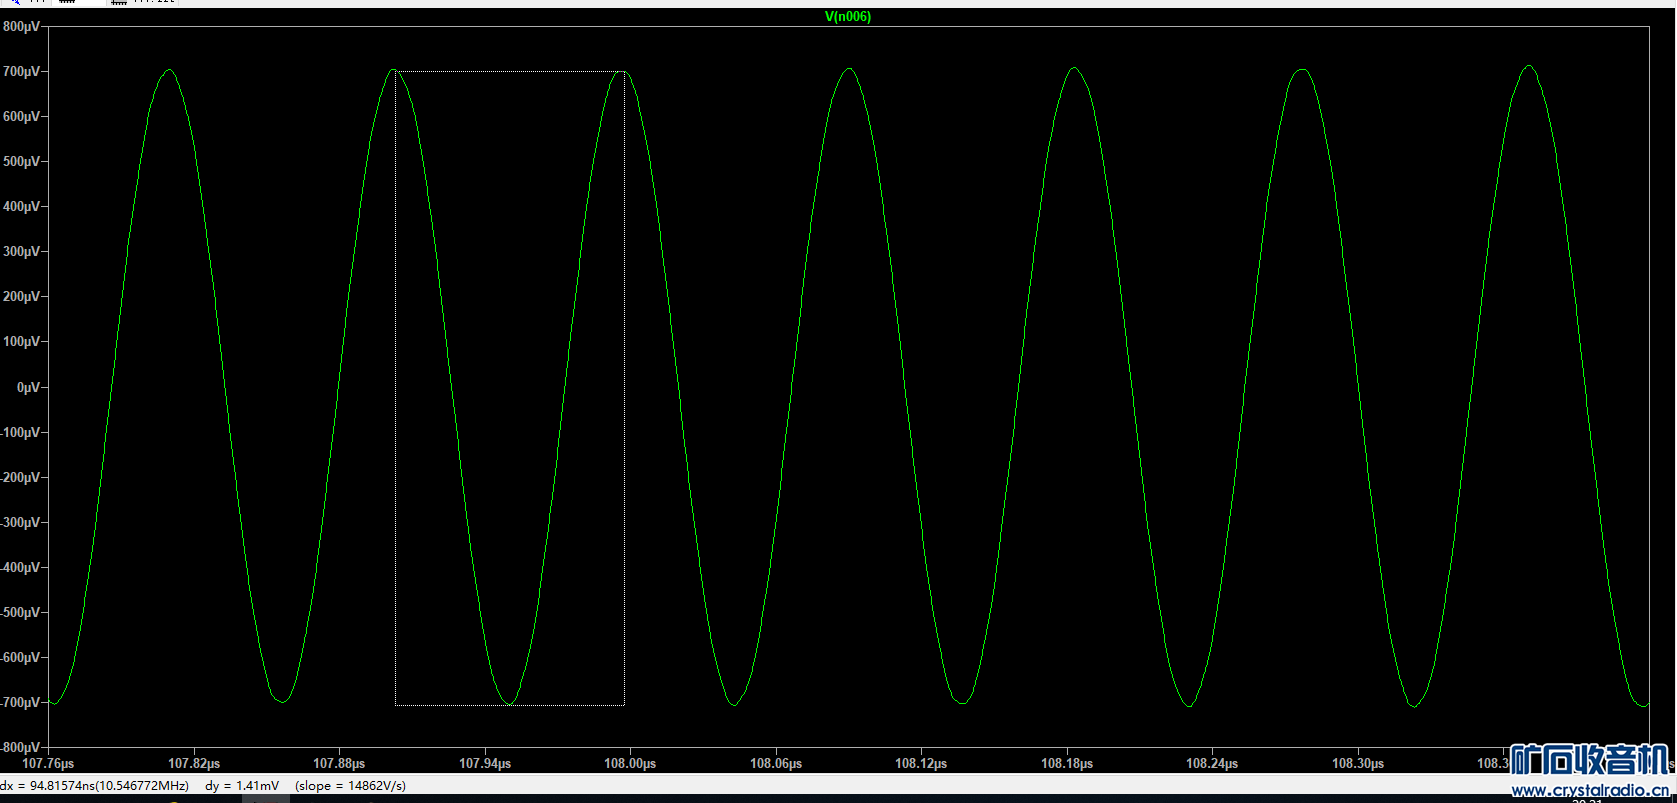
Task: Click the 0µV vertical axis label
Action: (x=28, y=388)
